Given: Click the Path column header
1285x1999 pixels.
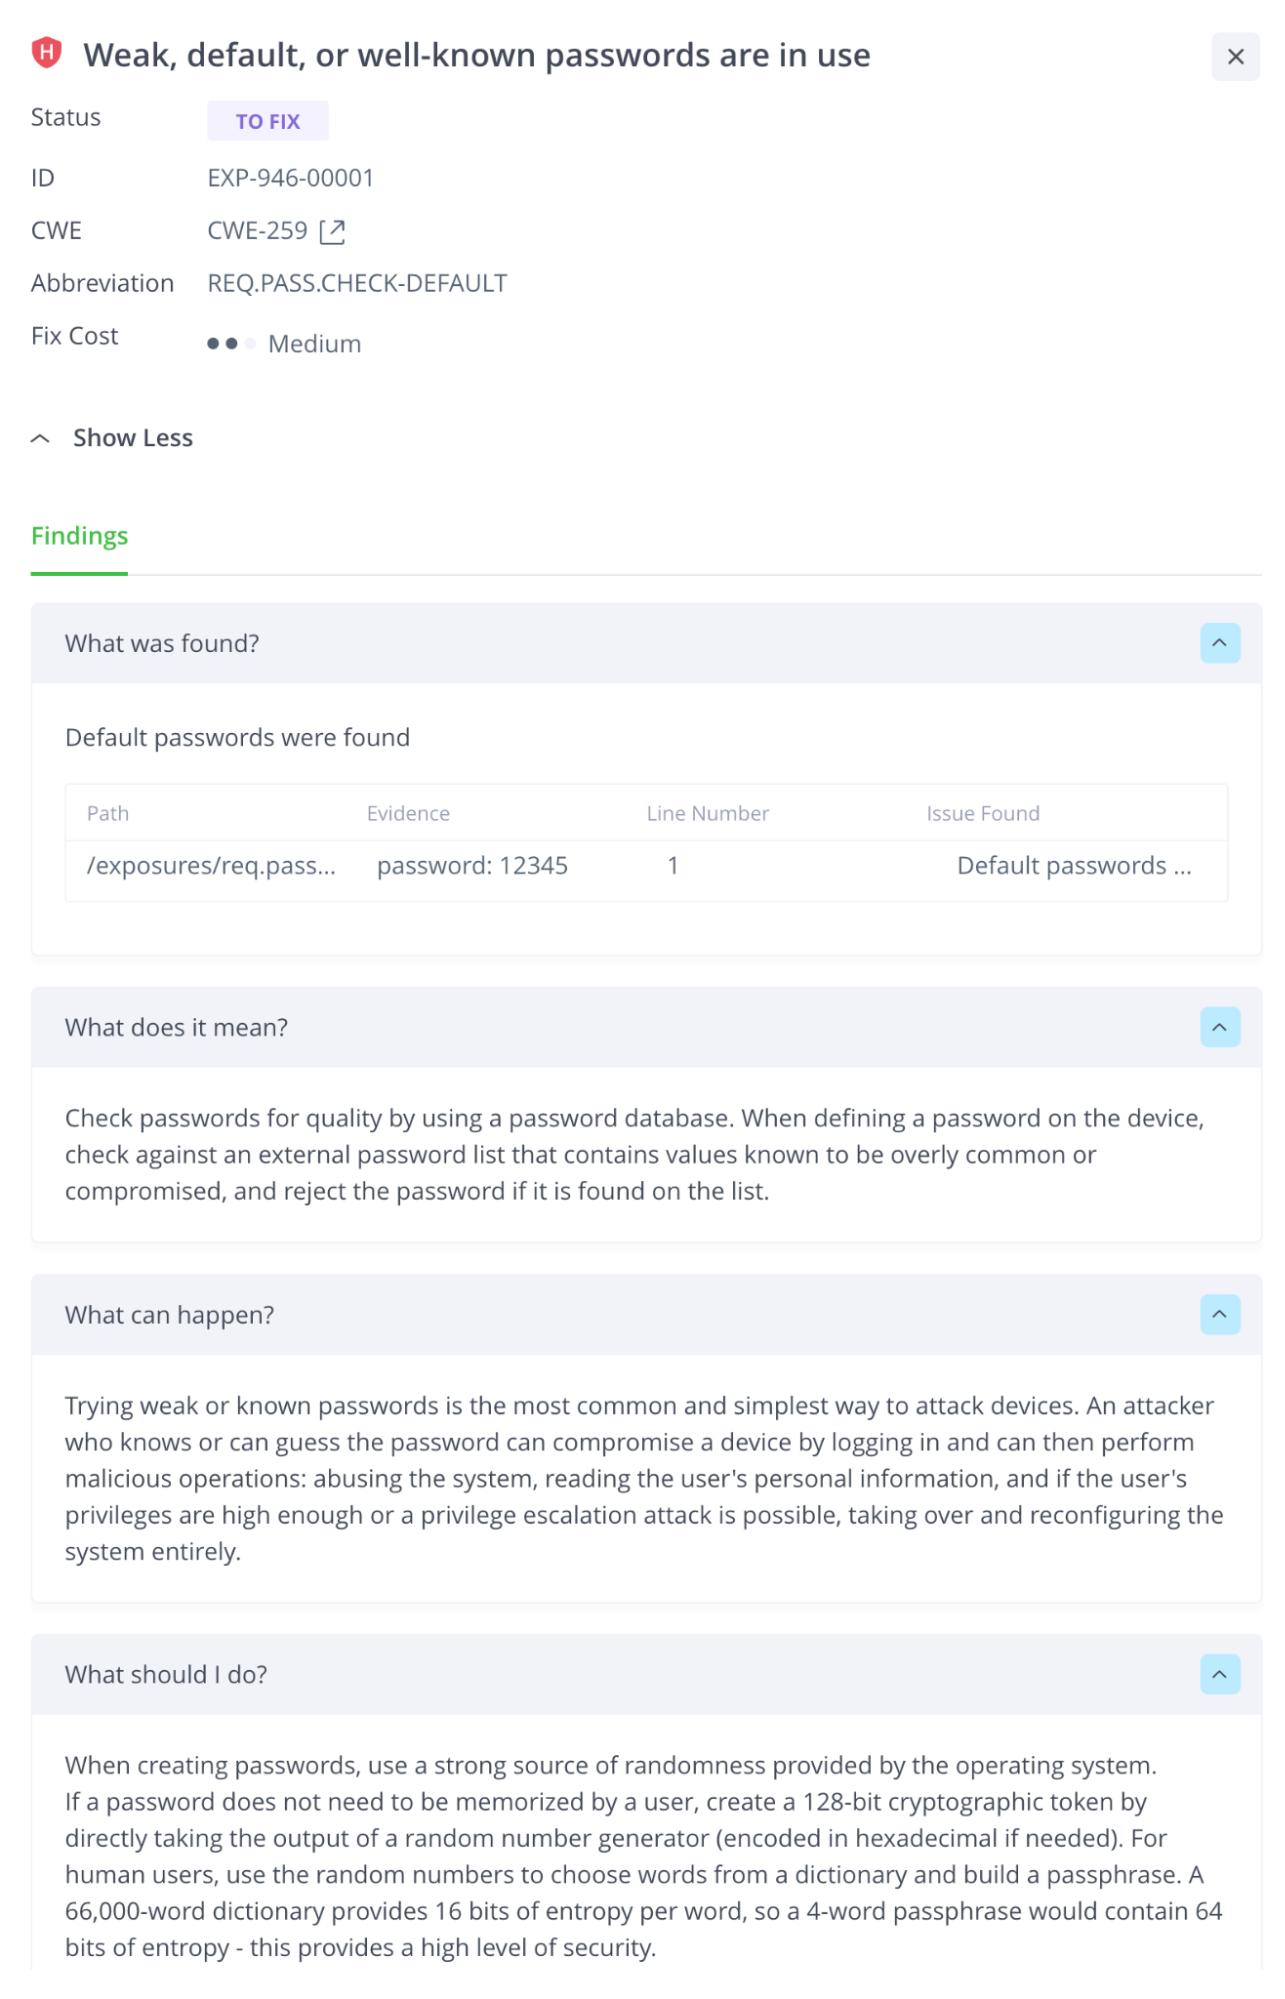Looking at the screenshot, I should [108, 814].
